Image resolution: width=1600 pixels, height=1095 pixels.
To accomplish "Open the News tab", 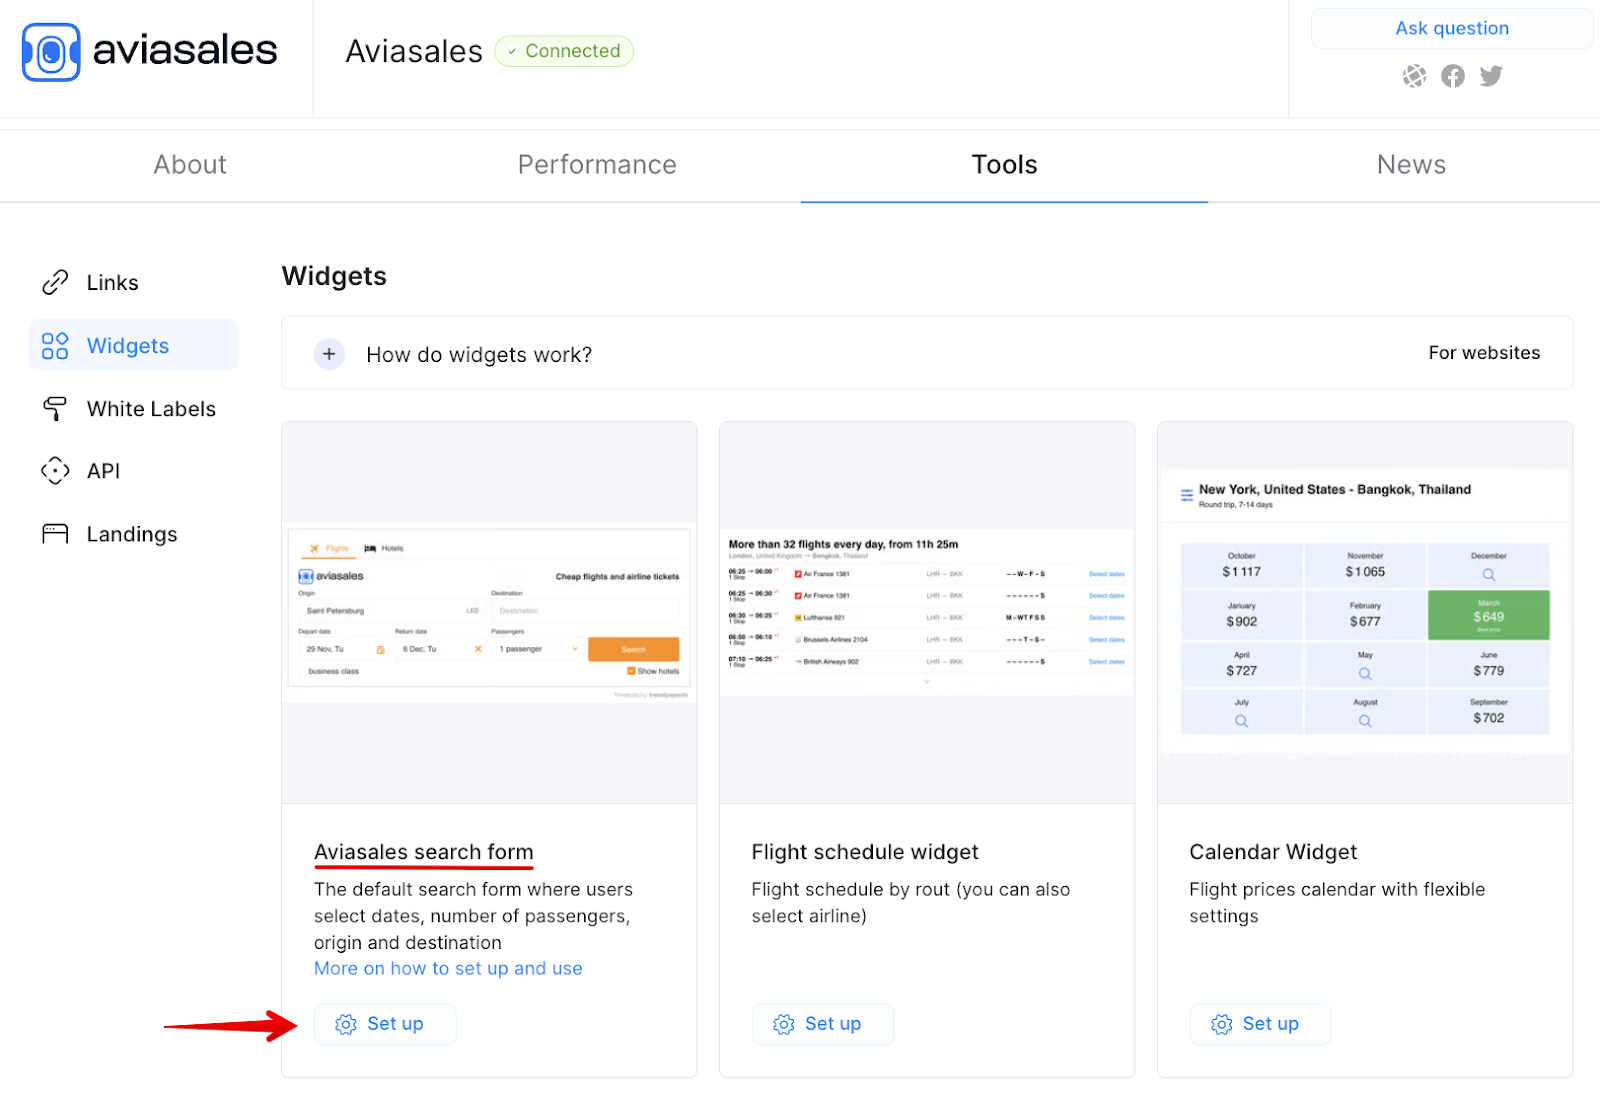I will (x=1411, y=164).
